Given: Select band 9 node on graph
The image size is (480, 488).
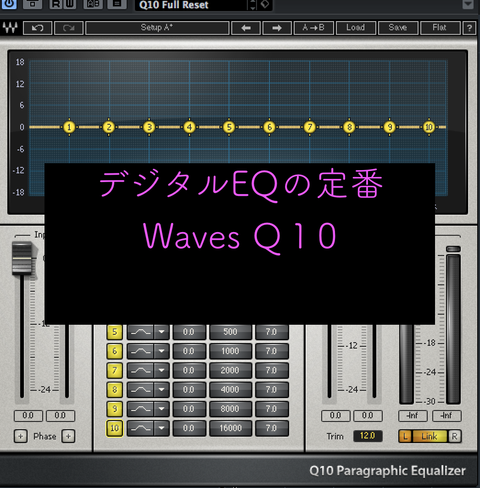Looking at the screenshot, I should (x=389, y=127).
